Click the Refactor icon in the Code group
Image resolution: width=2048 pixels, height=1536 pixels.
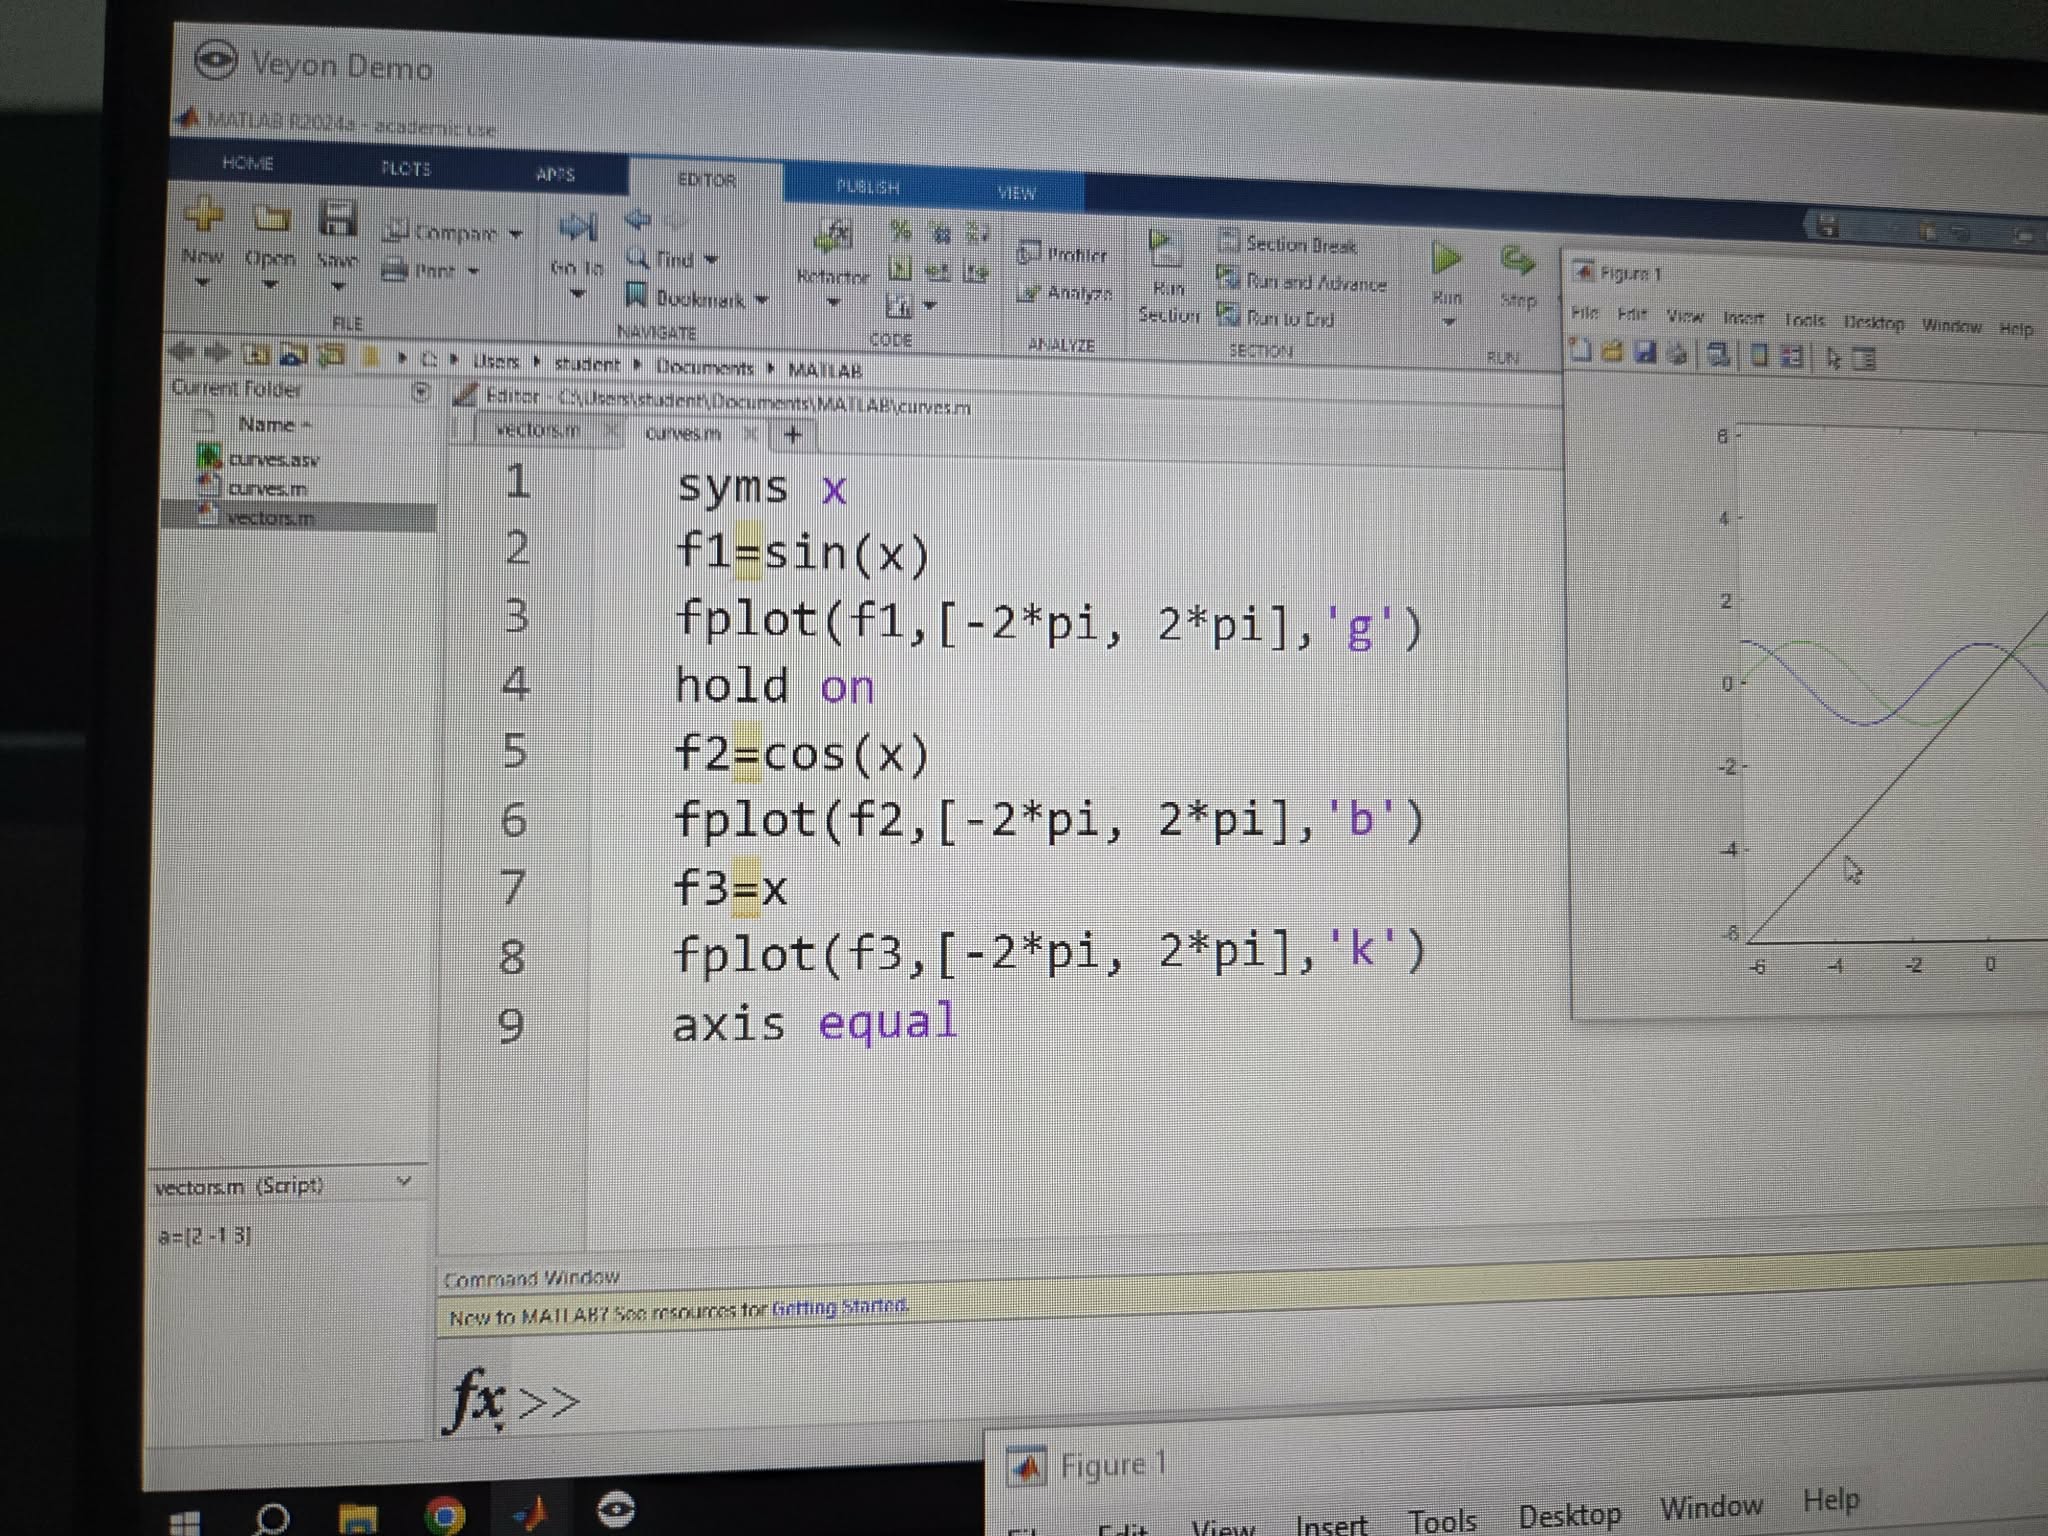click(833, 237)
